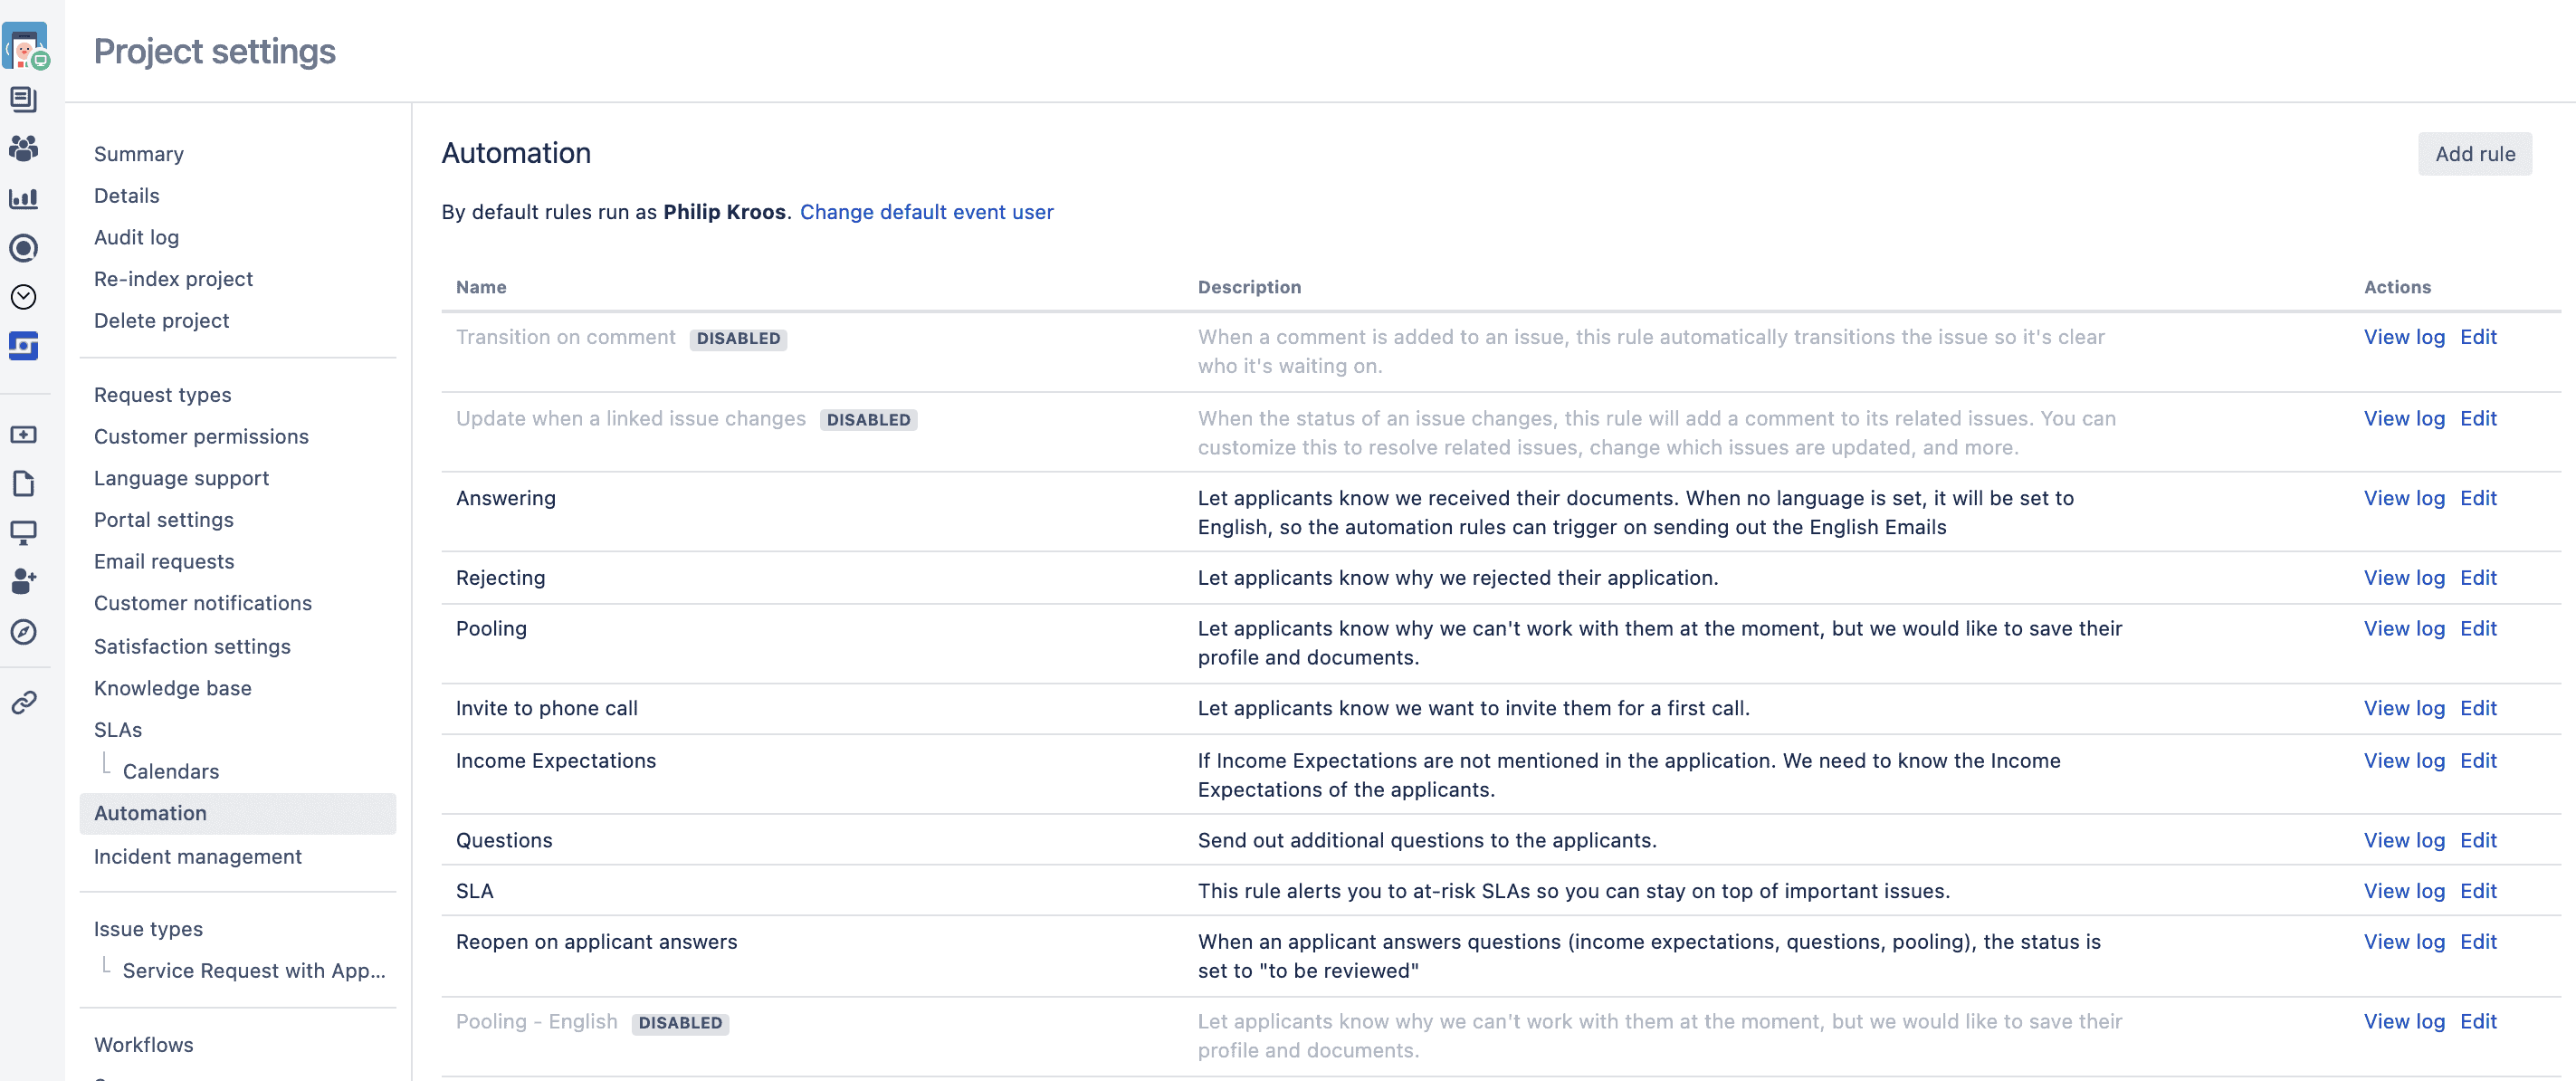Viewport: 2576px width, 1081px height.
Task: Open Workflows in settings menu
Action: pos(144,1044)
